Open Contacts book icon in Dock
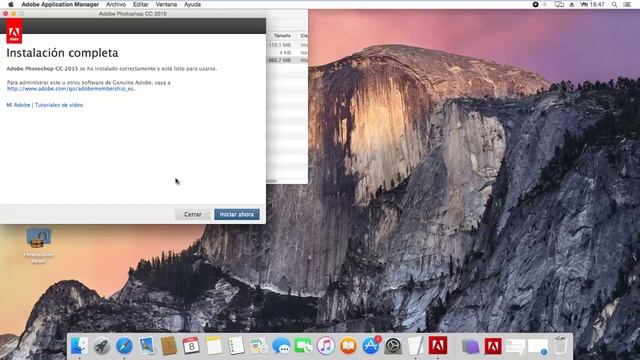Viewport: 640px width, 360px height. (x=169, y=346)
